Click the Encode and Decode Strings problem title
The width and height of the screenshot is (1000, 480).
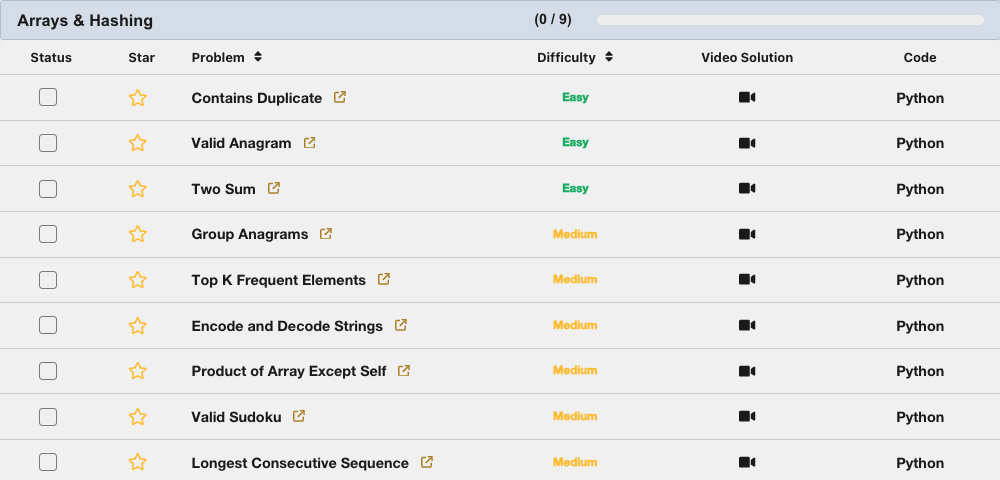pyautogui.click(x=287, y=326)
